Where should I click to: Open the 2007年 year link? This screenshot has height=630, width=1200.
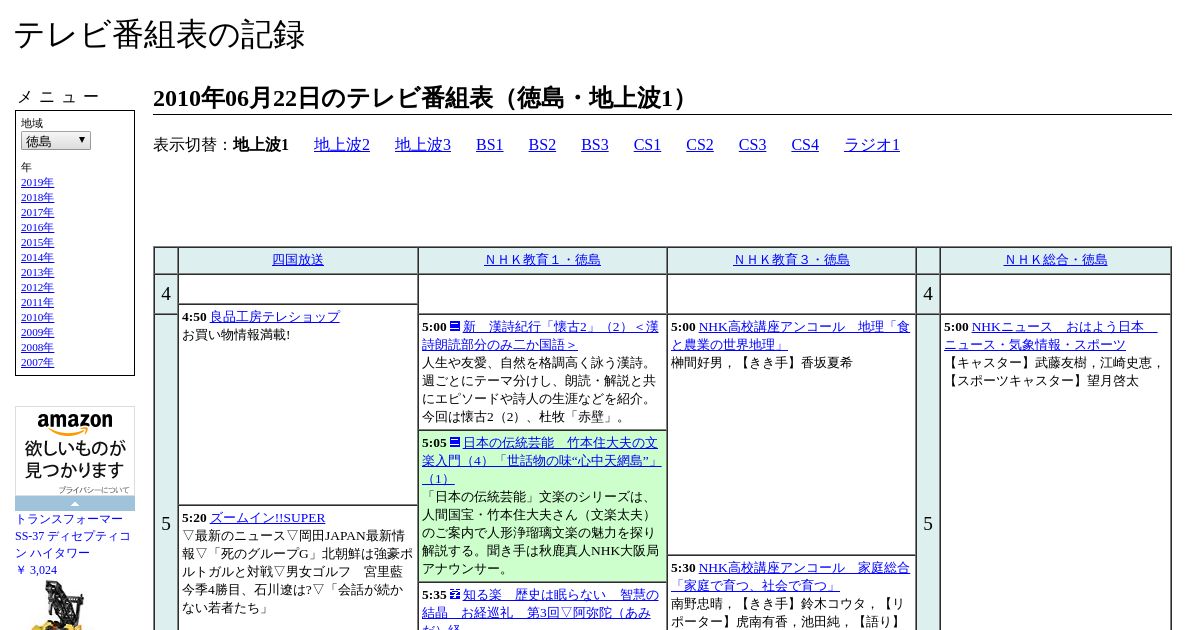pos(37,363)
